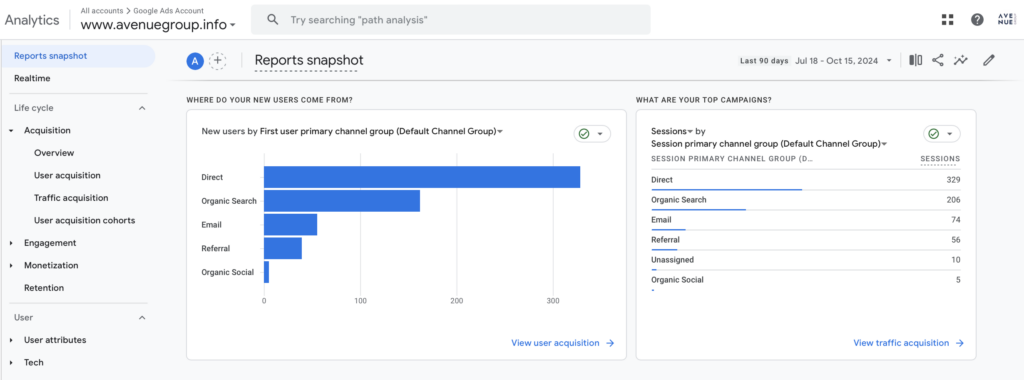
Task: Click the blue 'A' All Users segment badge
Action: [x=195, y=61]
